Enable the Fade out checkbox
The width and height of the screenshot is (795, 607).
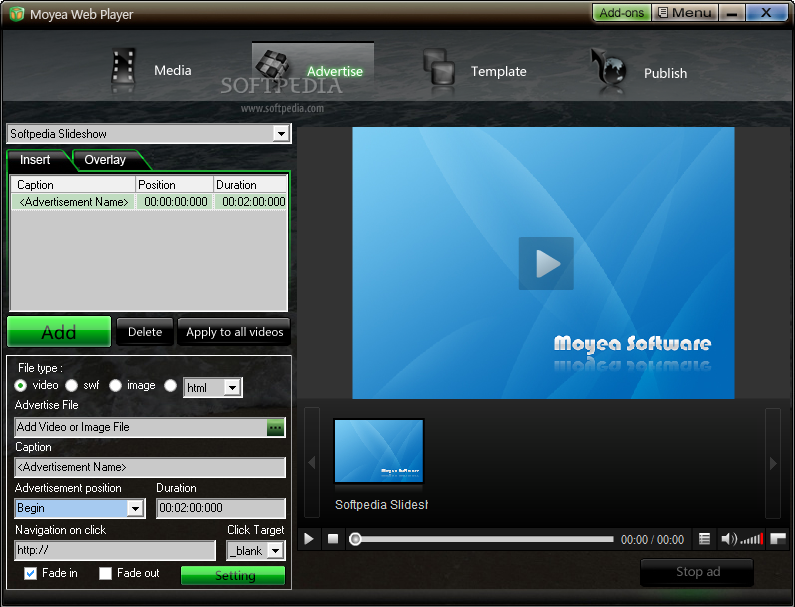click(105, 574)
